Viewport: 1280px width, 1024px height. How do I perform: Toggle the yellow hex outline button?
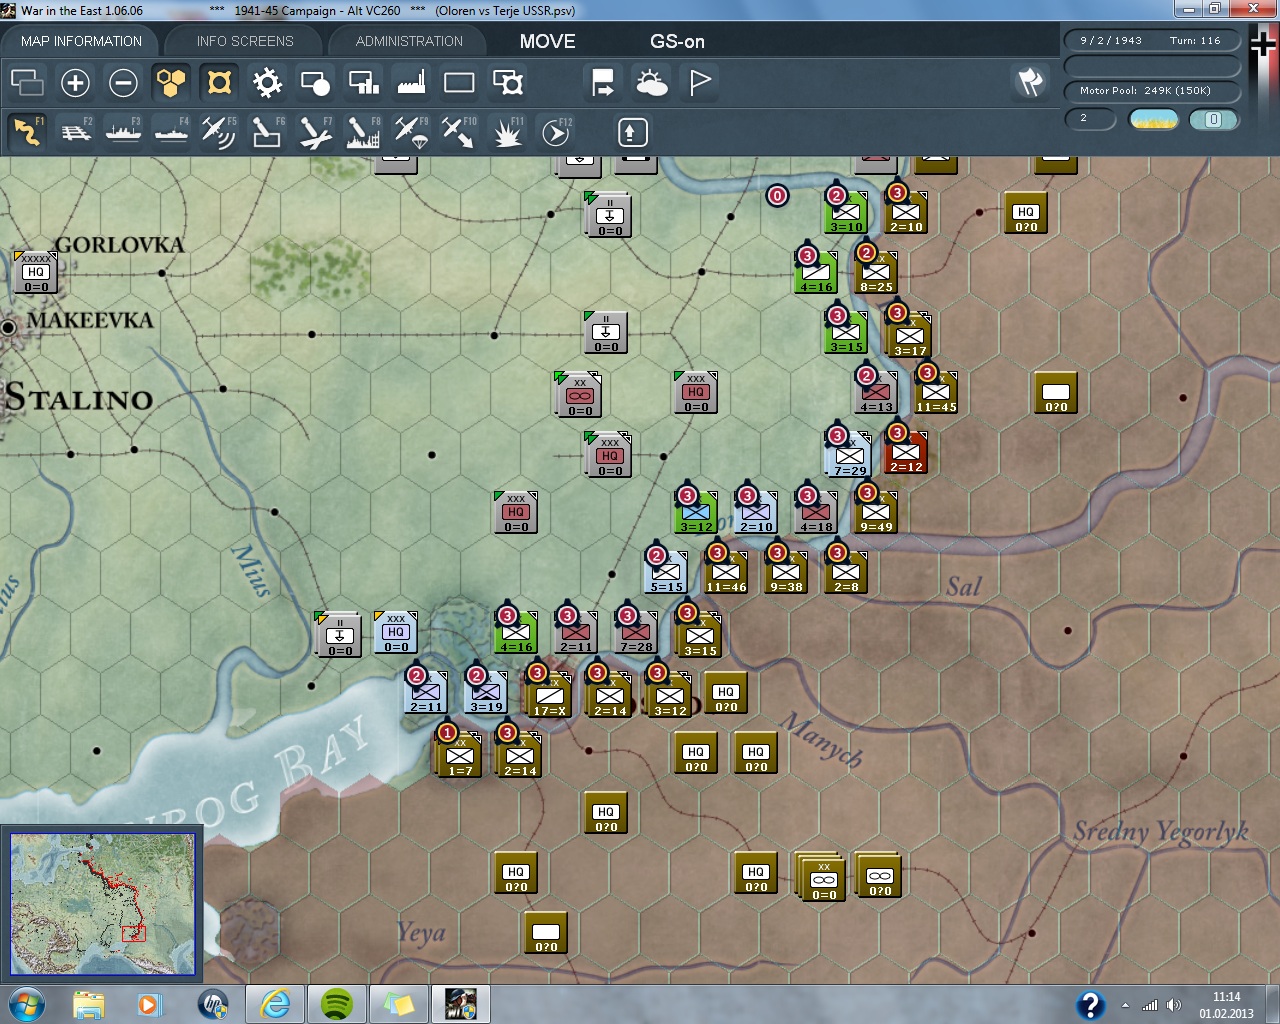[219, 82]
